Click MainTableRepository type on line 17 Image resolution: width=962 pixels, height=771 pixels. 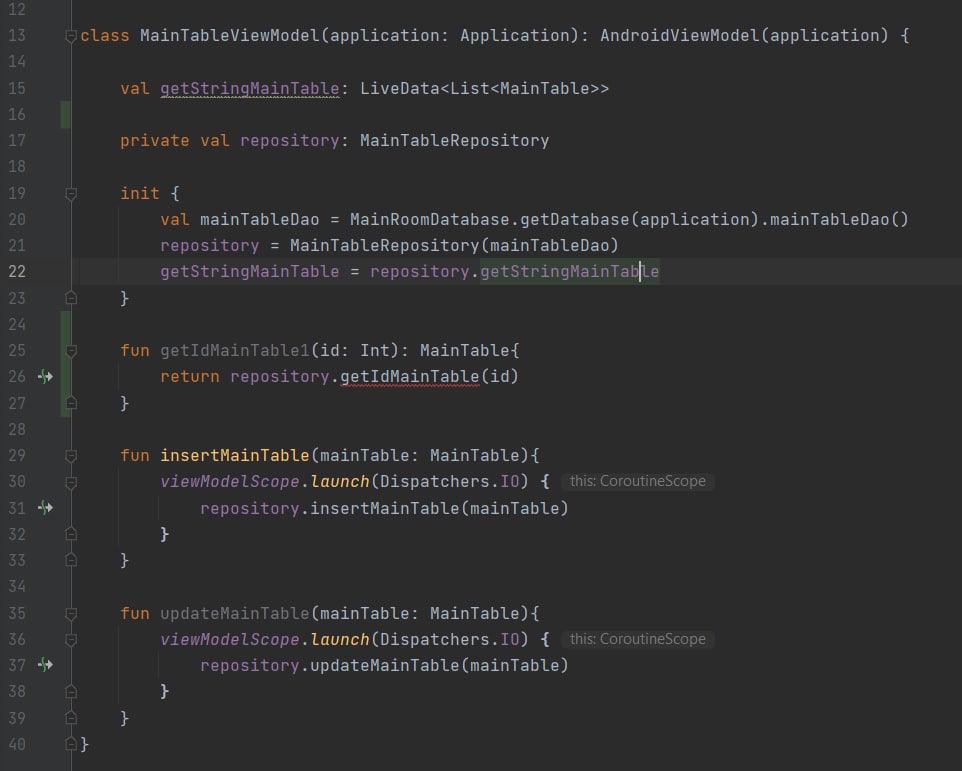pos(455,140)
